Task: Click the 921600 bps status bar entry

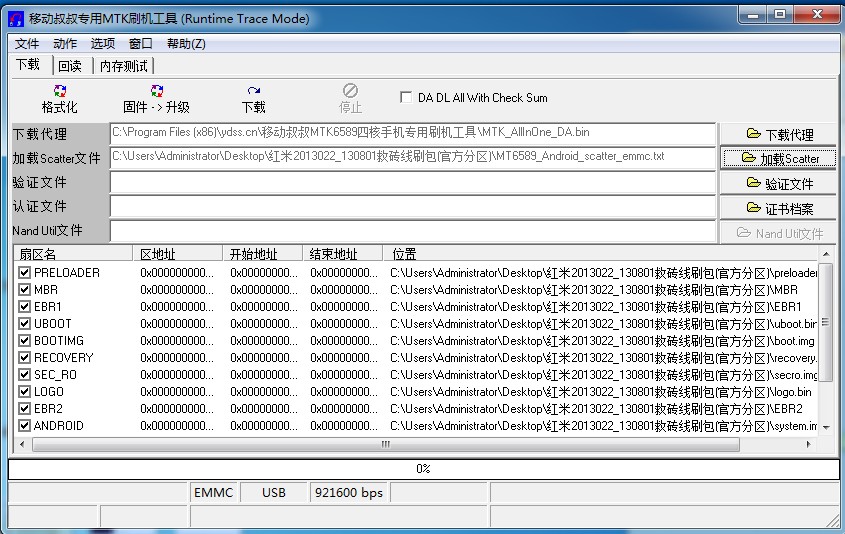Action: (349, 493)
